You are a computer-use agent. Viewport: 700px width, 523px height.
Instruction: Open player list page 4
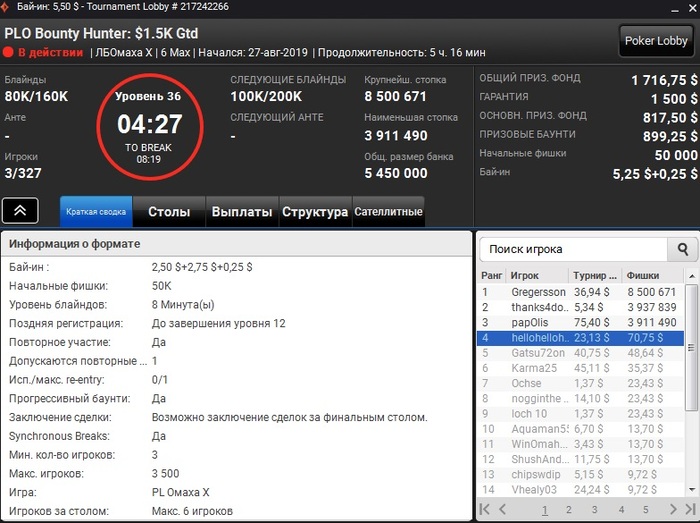click(x=621, y=510)
